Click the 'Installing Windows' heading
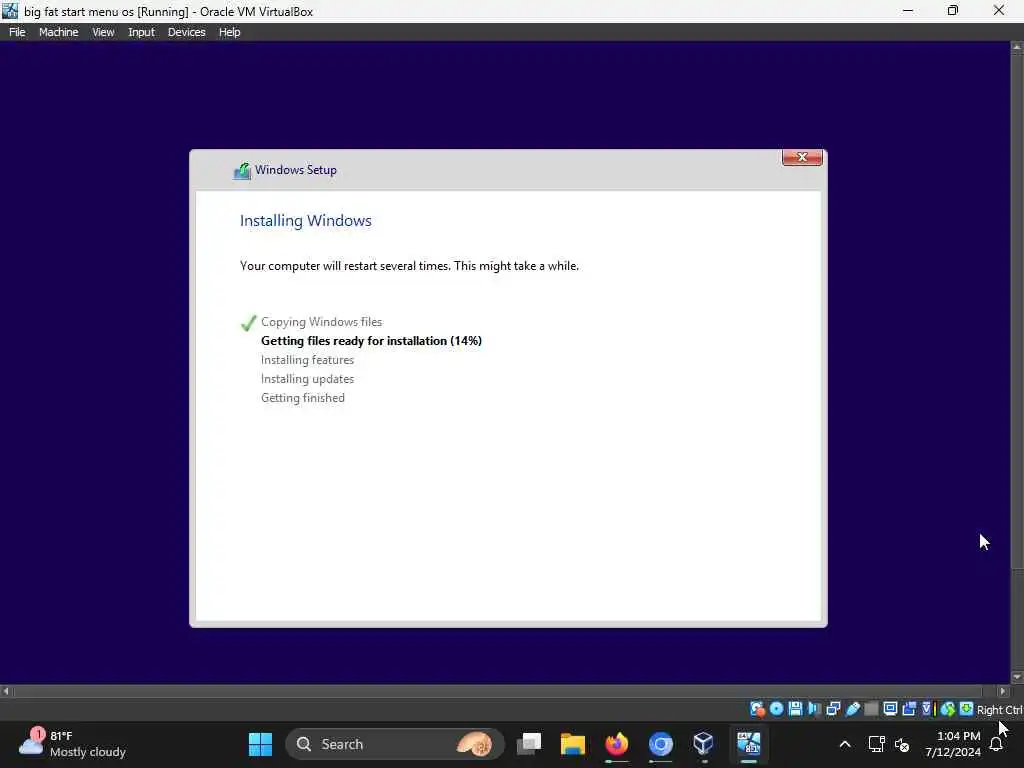 306,221
